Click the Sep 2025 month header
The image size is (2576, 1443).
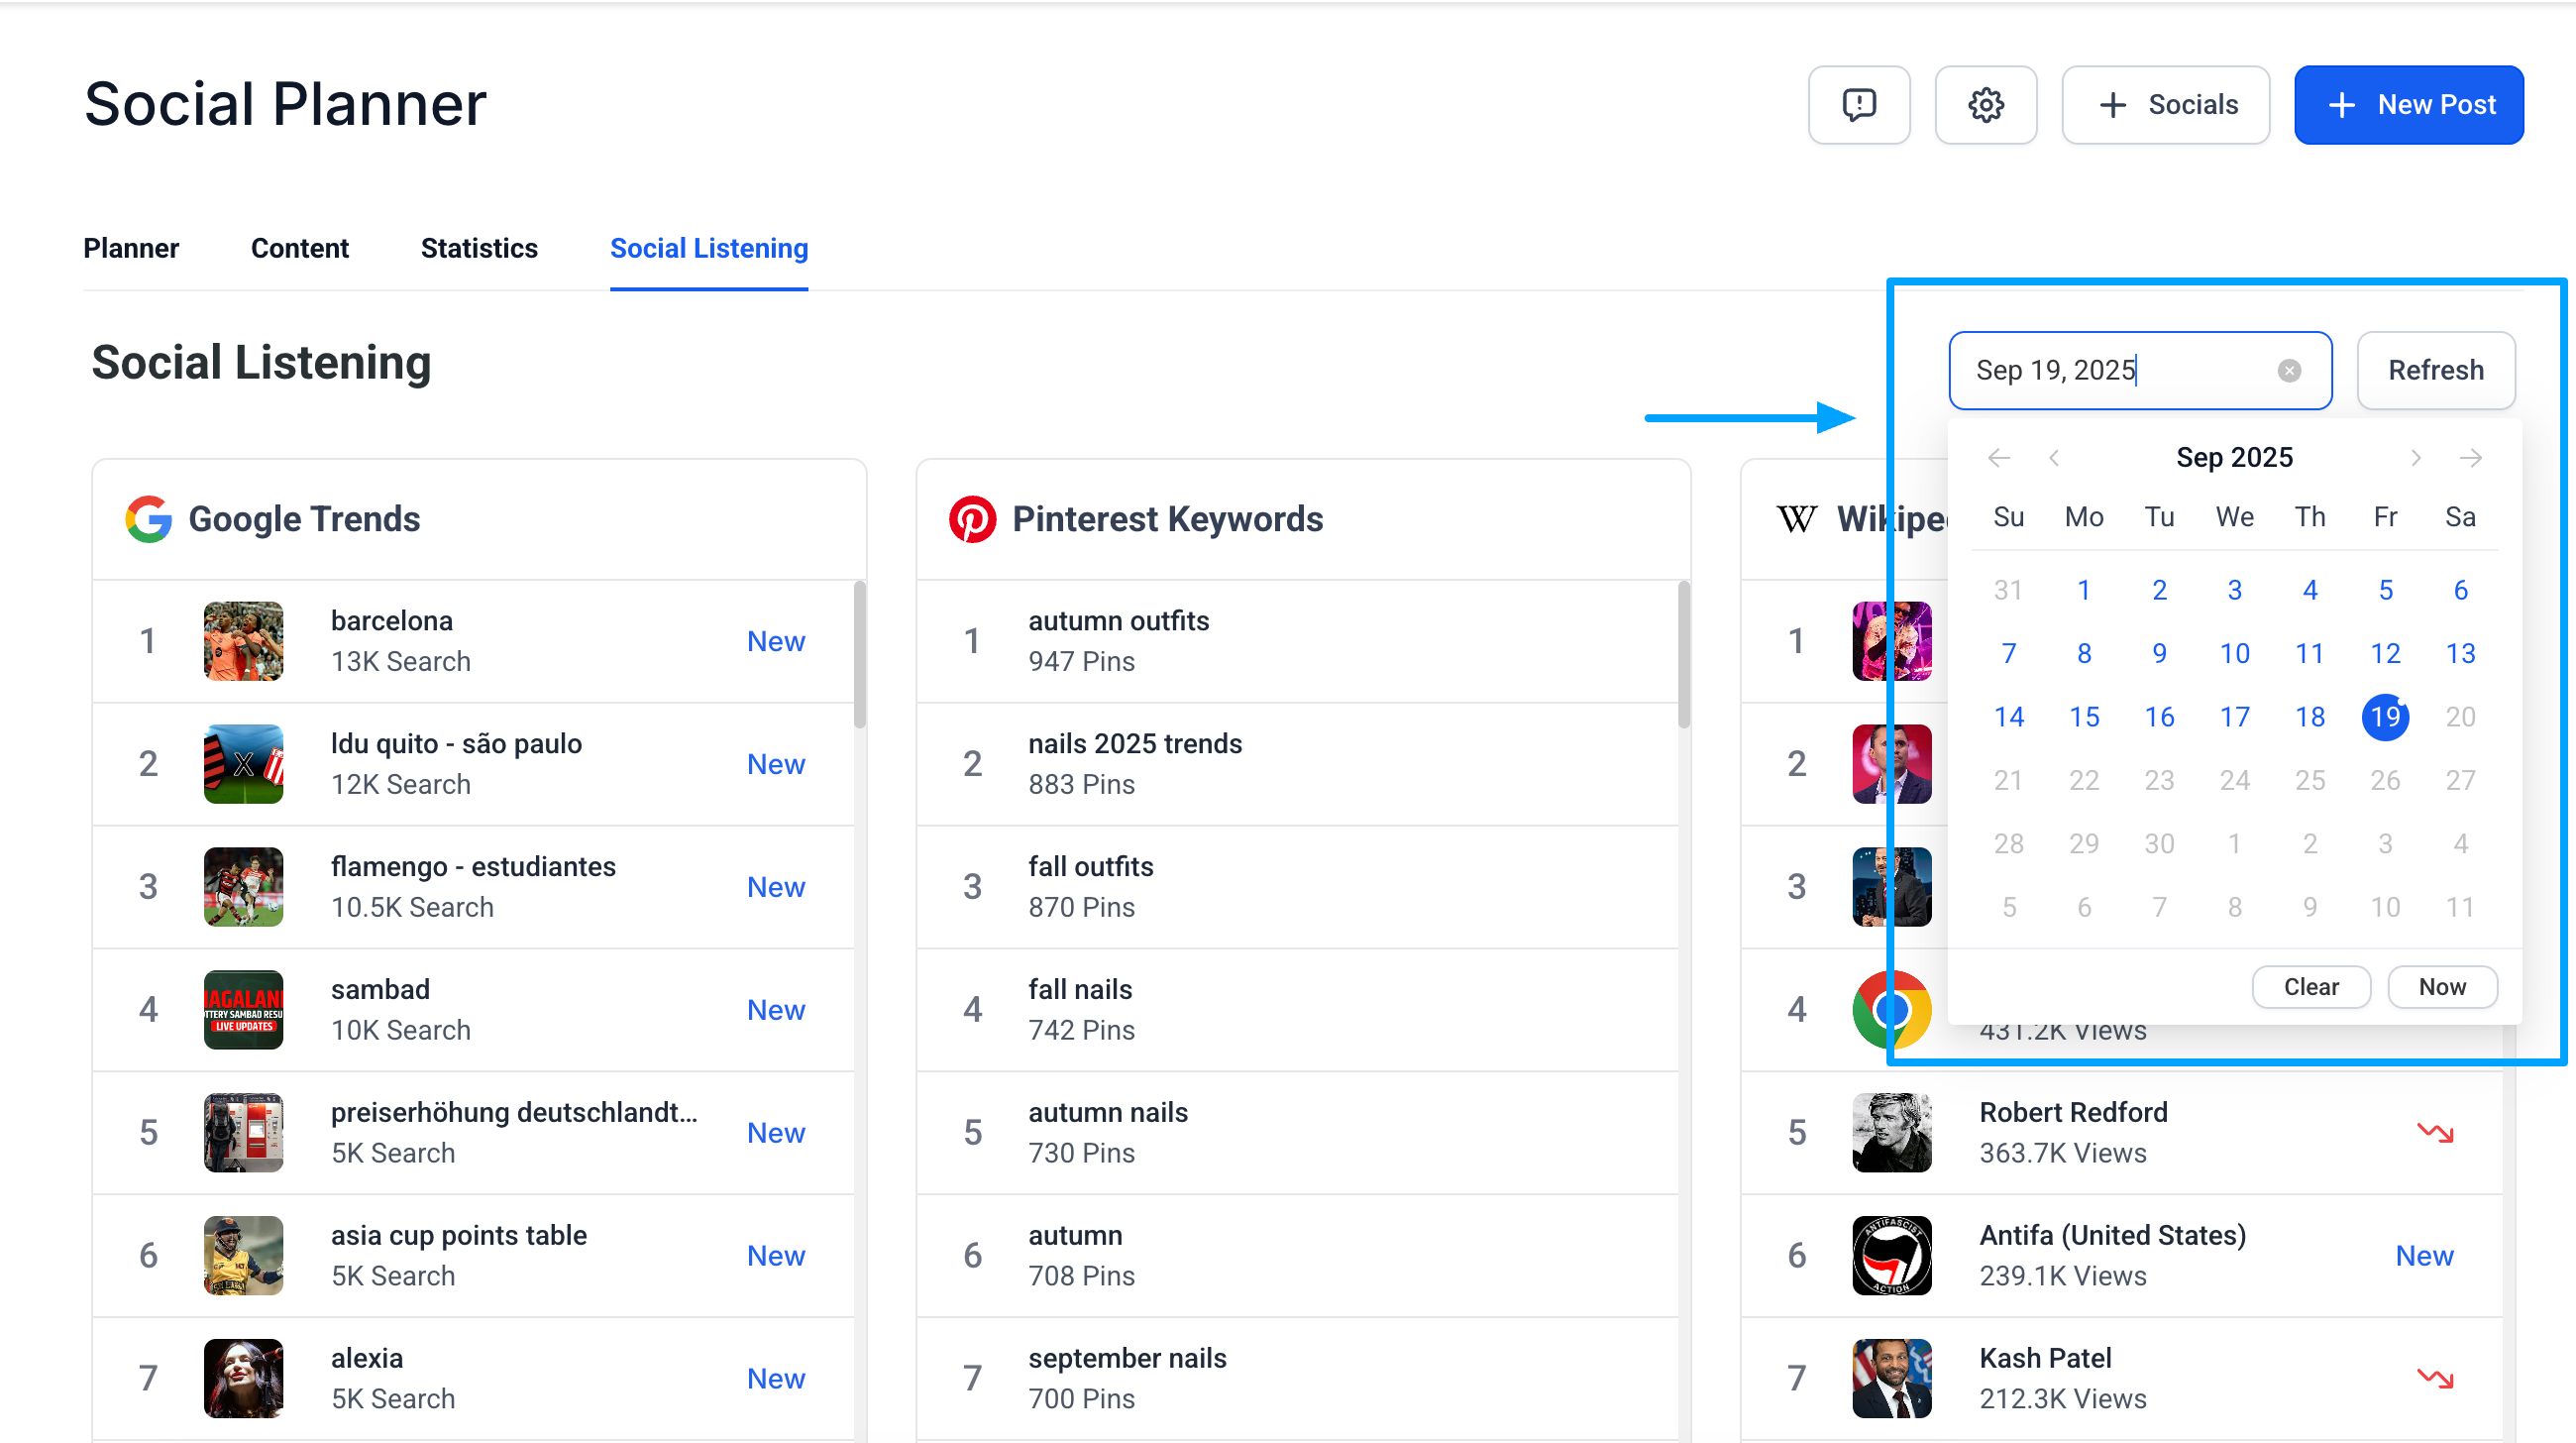[x=2234, y=458]
